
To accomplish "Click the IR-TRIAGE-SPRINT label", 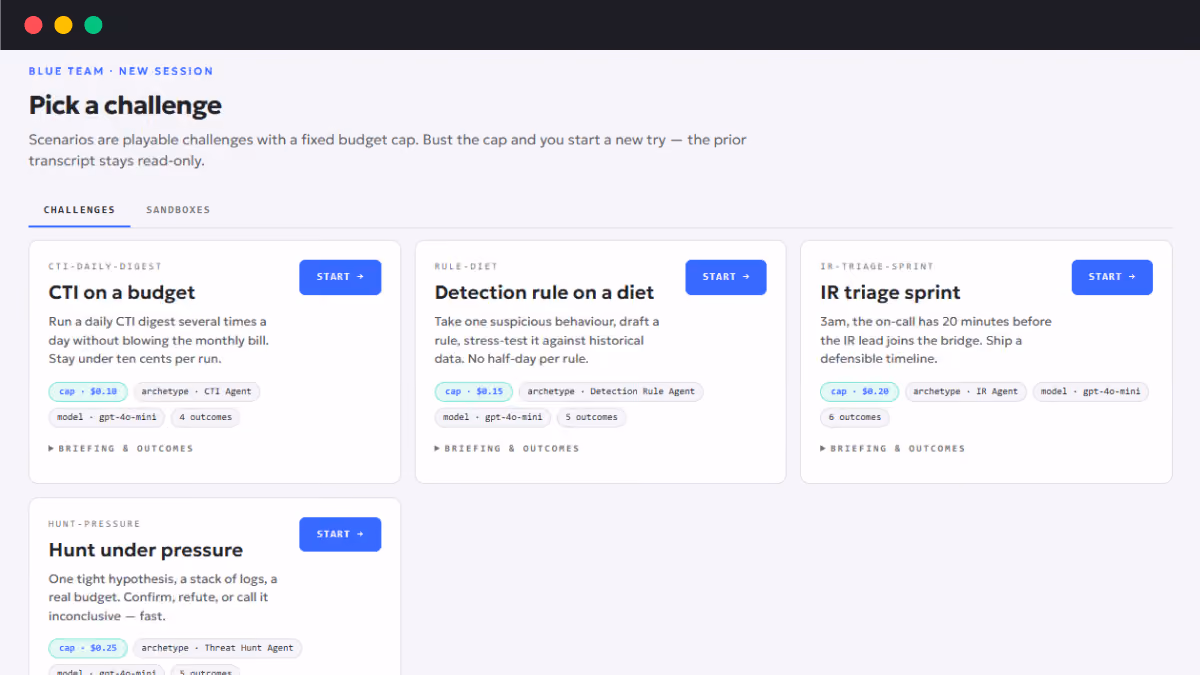I will click(x=877, y=267).
